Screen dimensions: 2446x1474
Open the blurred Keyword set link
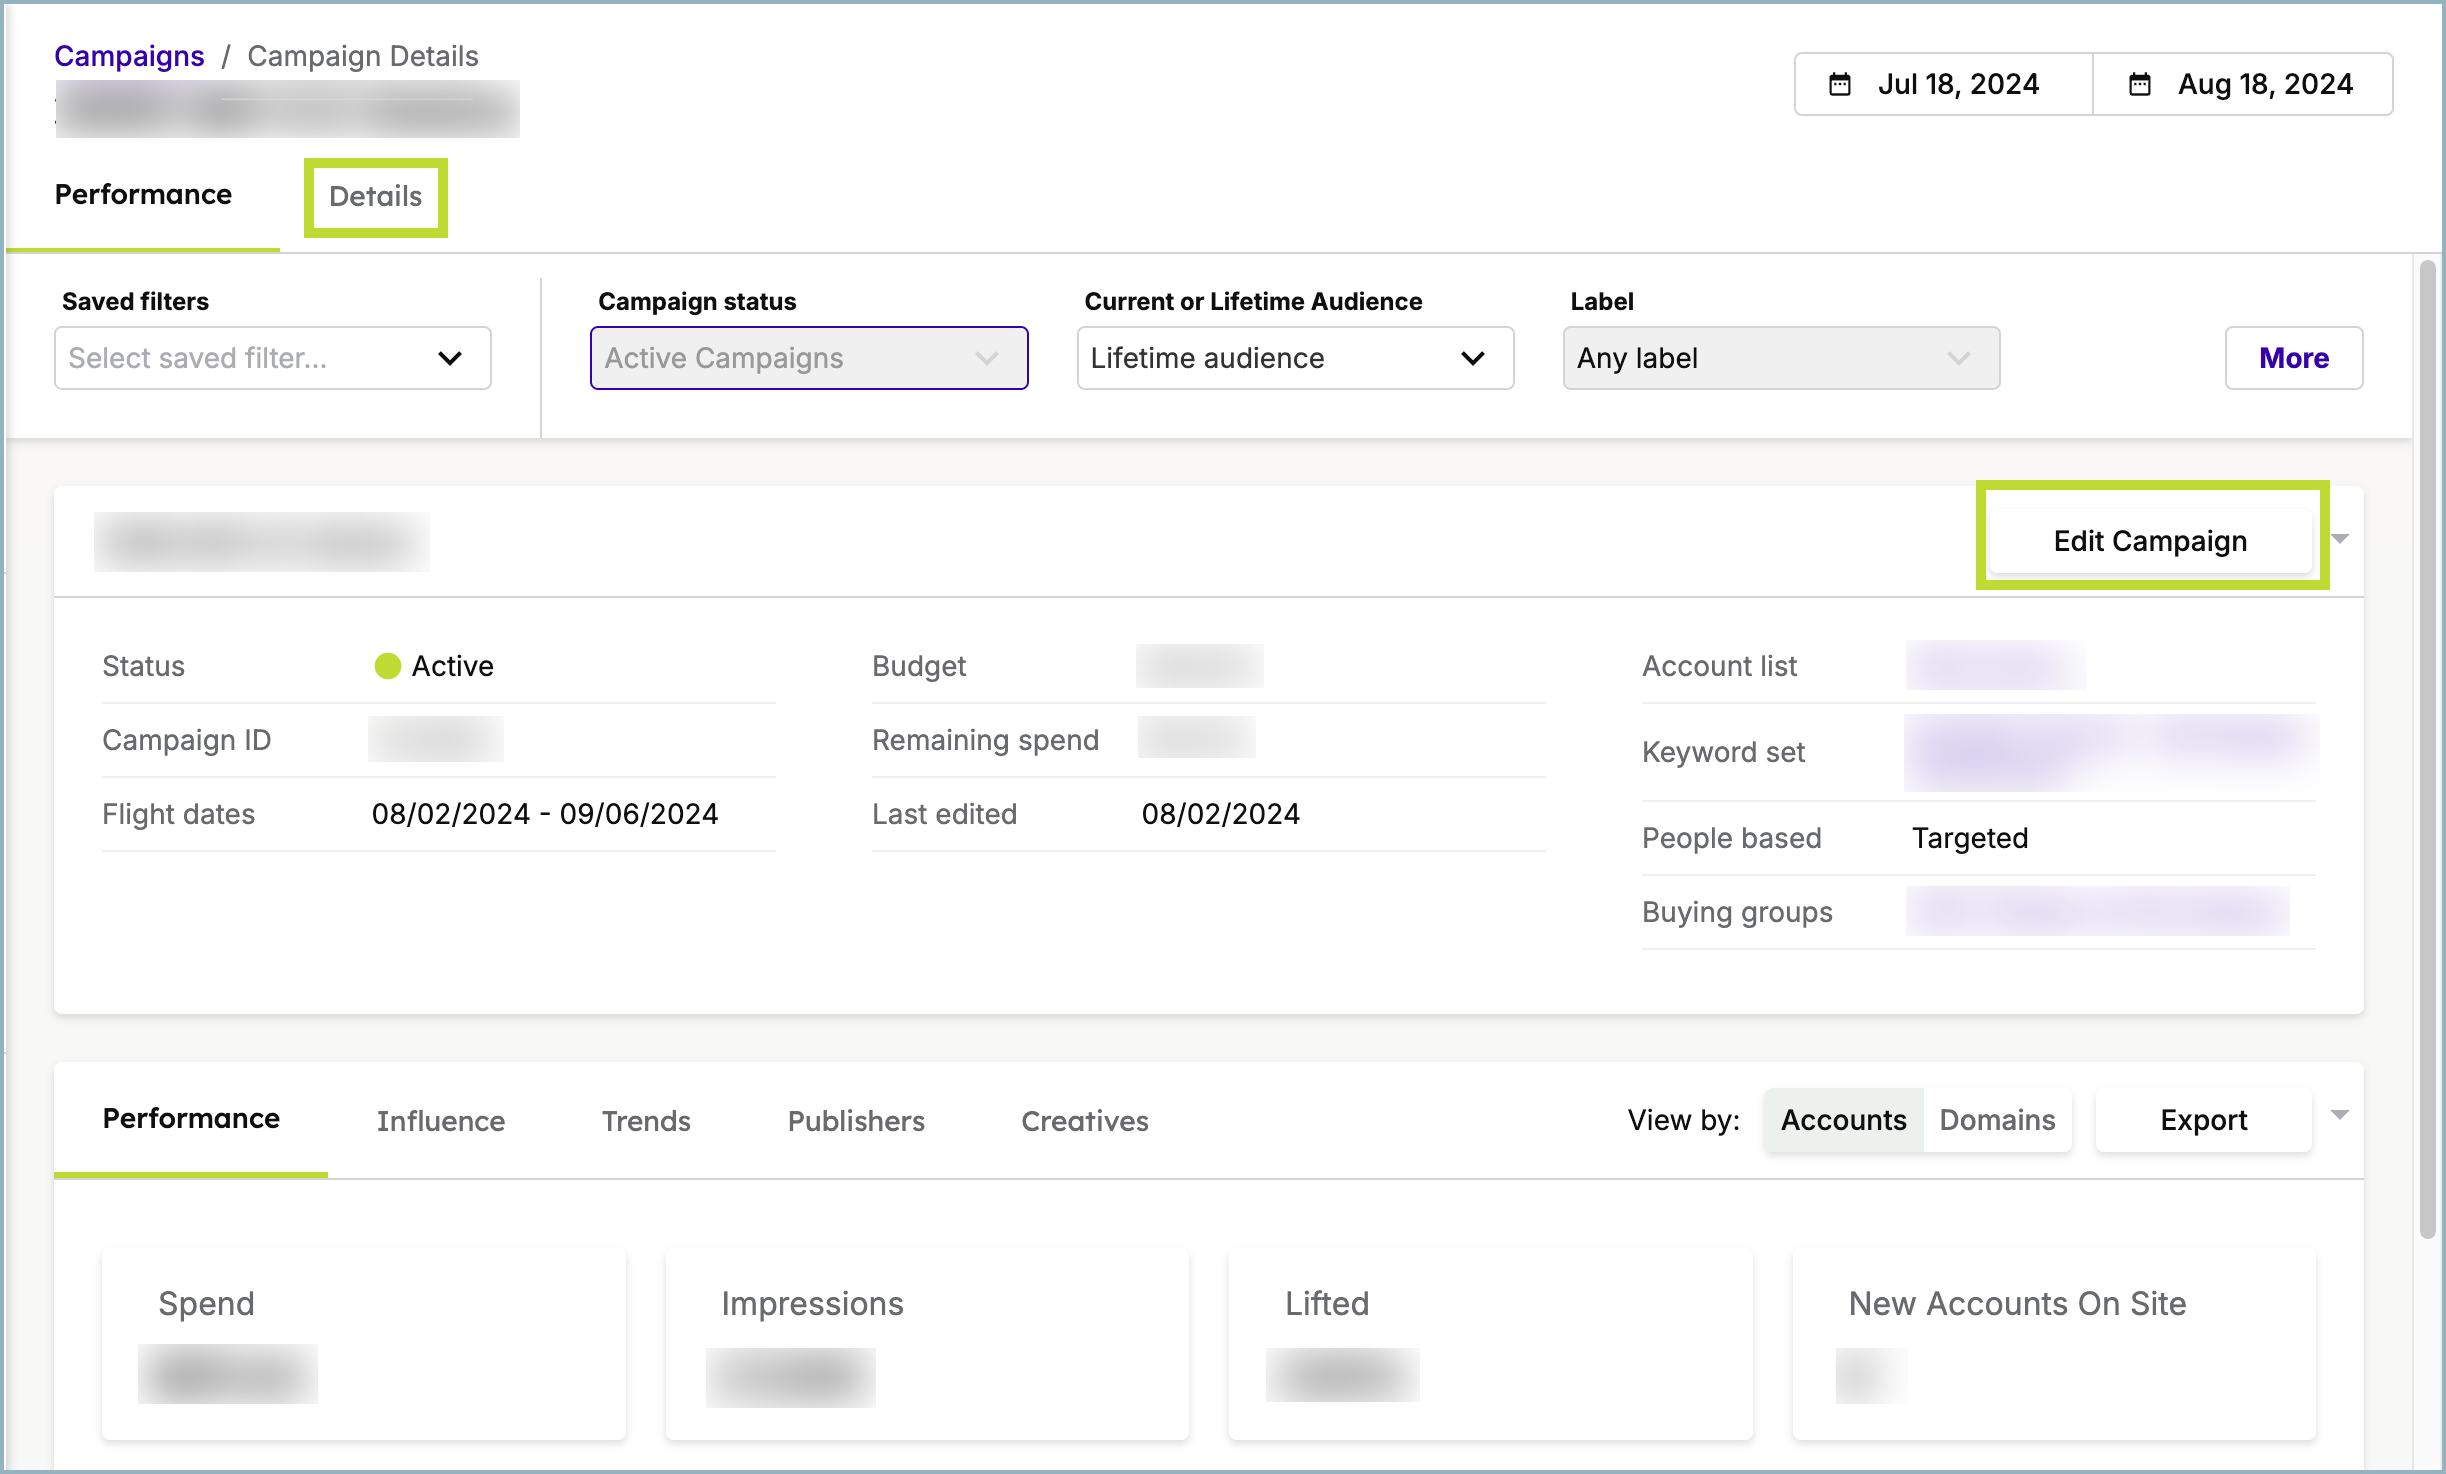pyautogui.click(x=2110, y=752)
